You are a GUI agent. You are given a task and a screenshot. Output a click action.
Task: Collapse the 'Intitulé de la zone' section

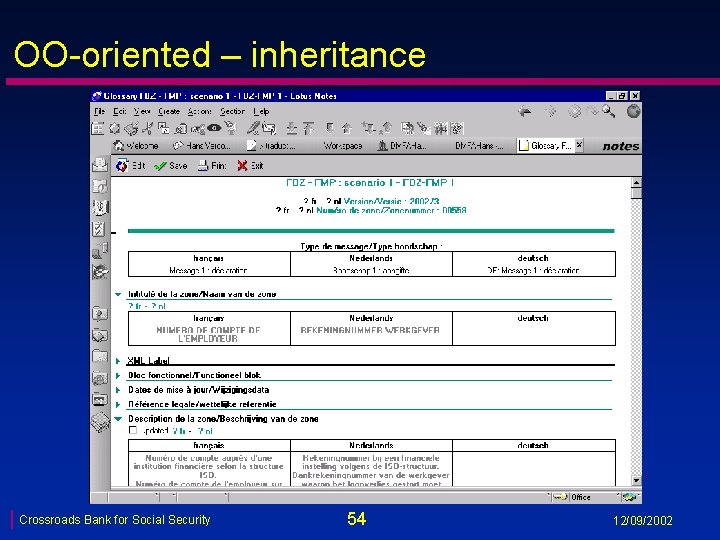coord(118,294)
